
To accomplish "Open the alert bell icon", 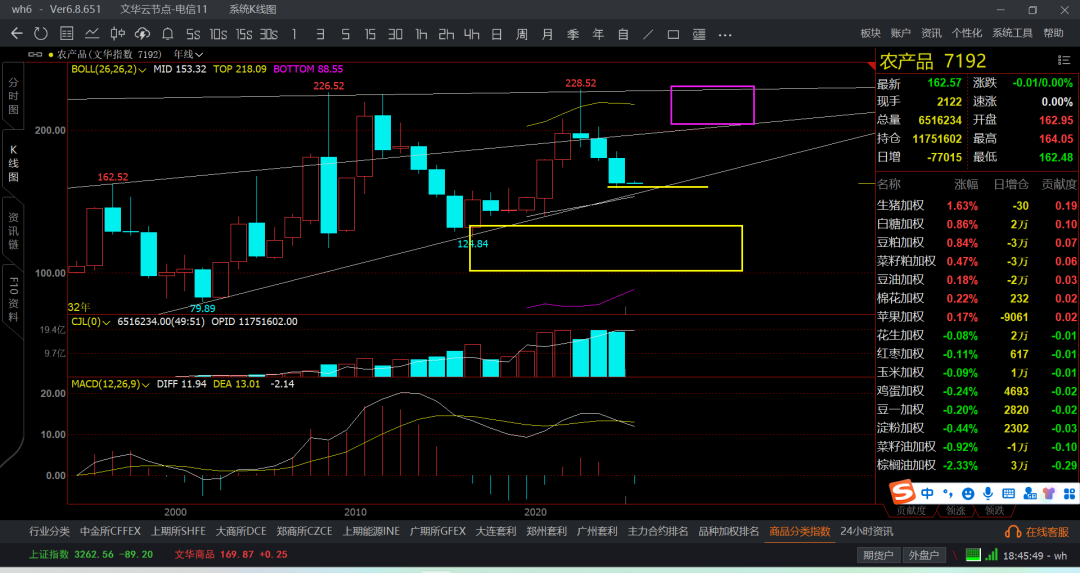I will tap(167, 34).
